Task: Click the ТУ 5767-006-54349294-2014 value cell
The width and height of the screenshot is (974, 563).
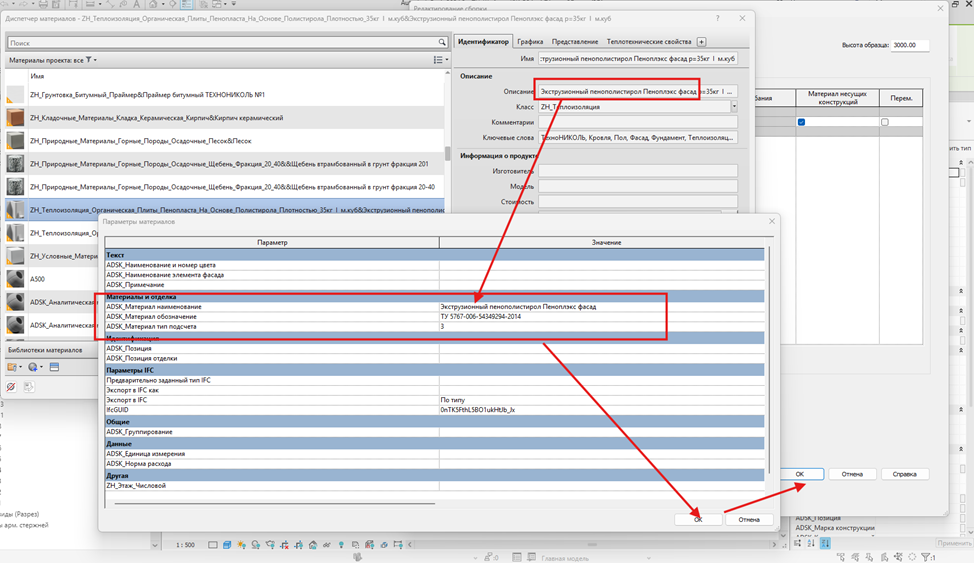Action: pos(601,316)
